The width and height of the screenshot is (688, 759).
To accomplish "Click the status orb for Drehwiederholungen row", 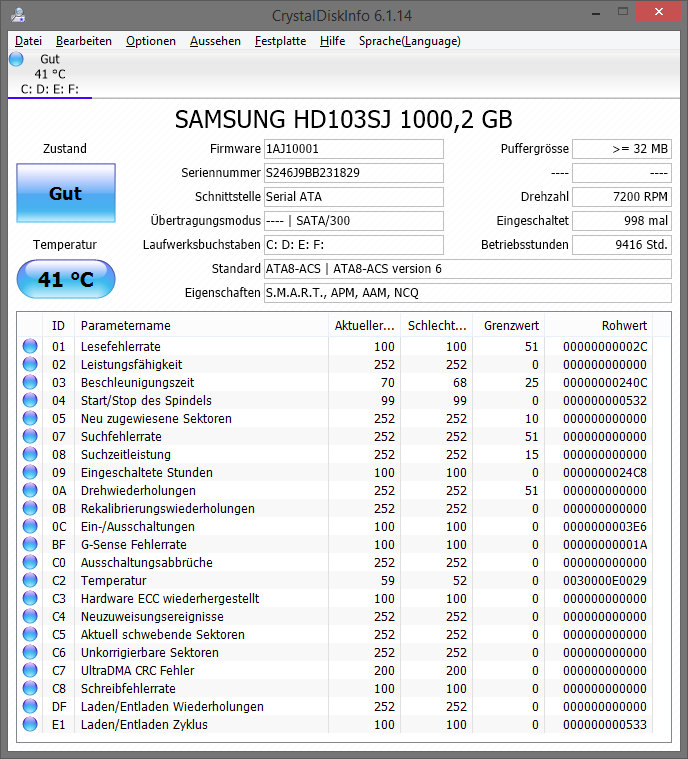I will click(30, 490).
